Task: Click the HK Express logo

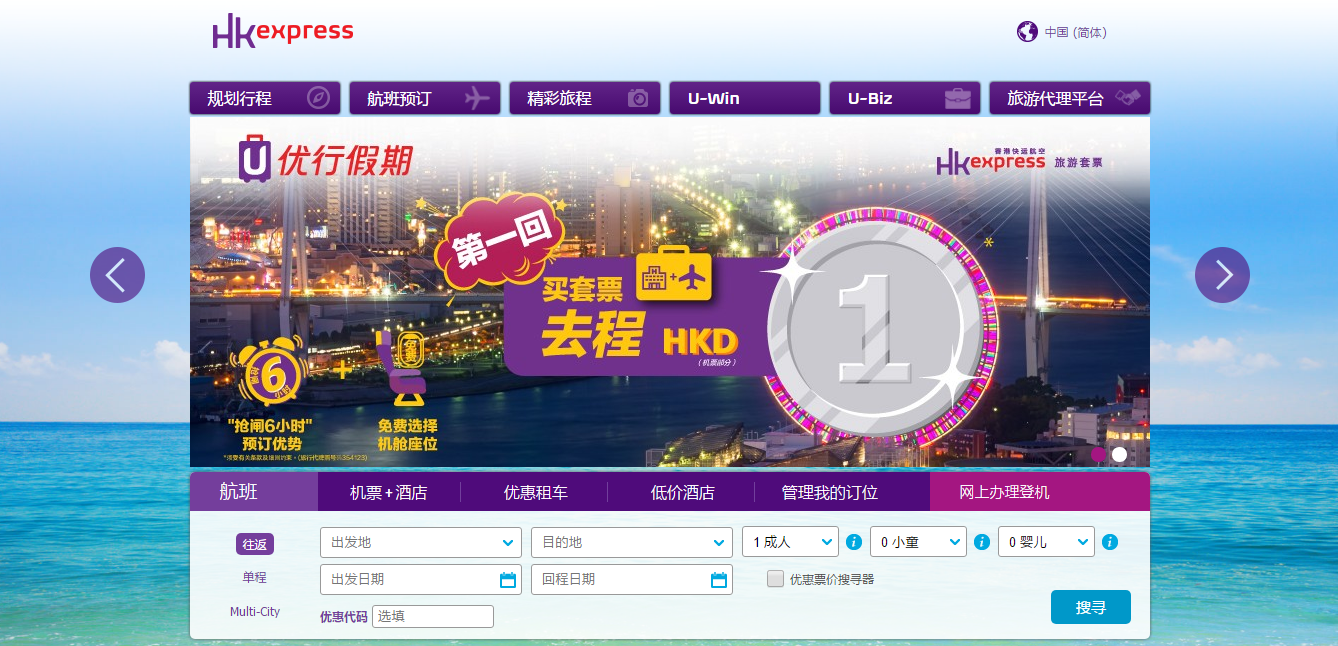Action: click(x=283, y=31)
